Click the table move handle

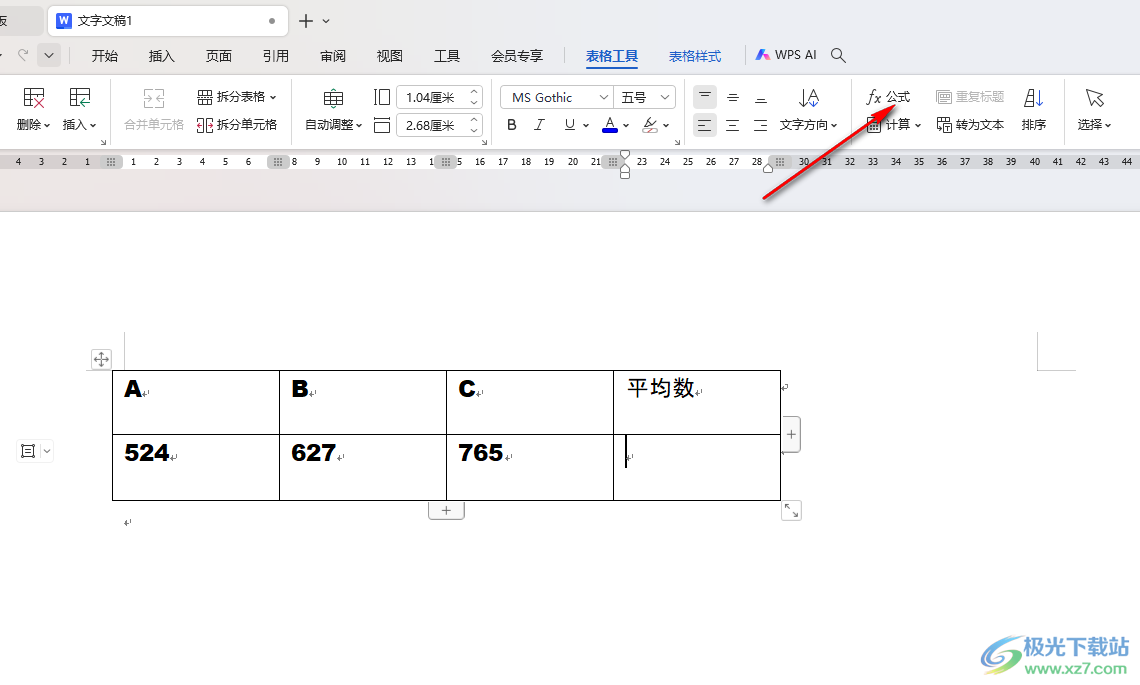pos(101,358)
